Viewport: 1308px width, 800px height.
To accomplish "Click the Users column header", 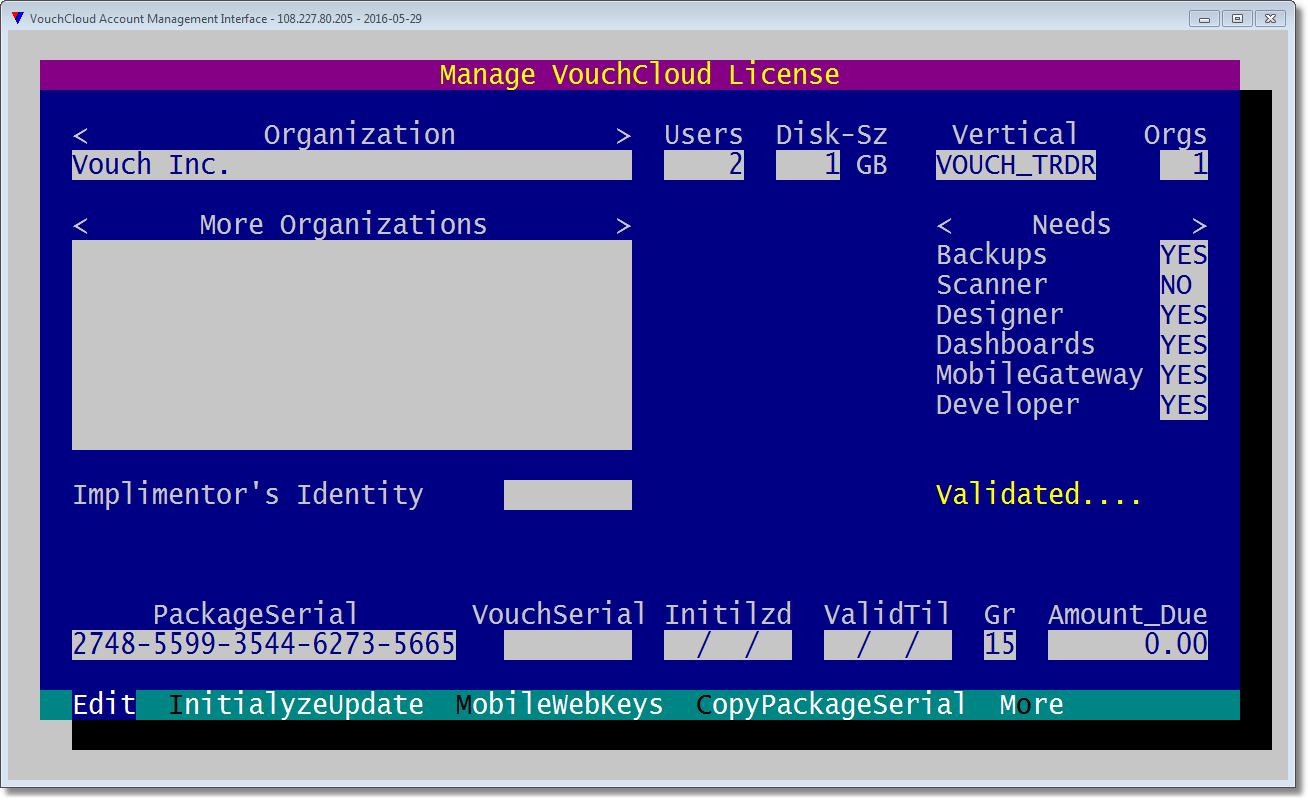I will (x=704, y=135).
